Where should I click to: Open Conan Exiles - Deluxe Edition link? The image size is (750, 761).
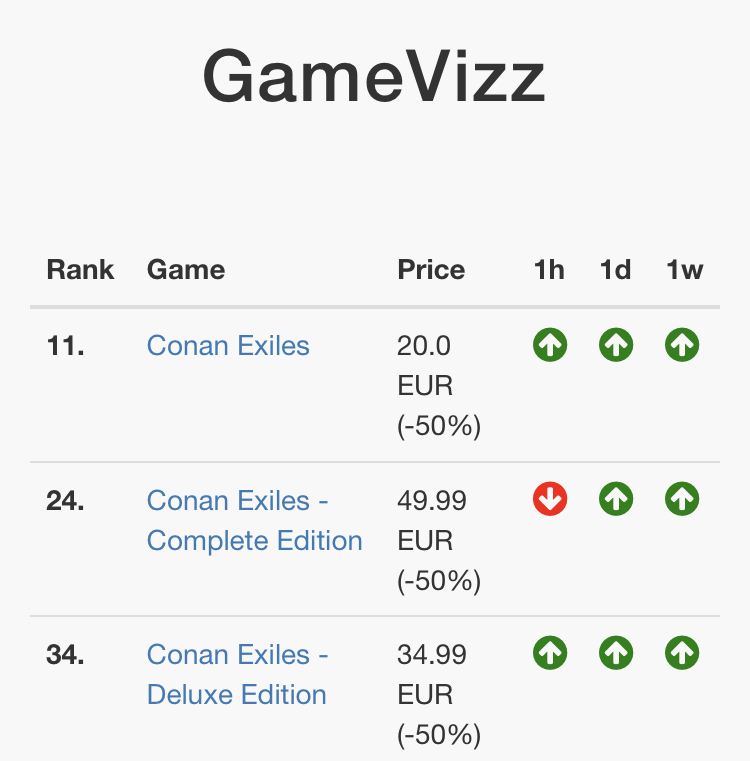click(238, 674)
